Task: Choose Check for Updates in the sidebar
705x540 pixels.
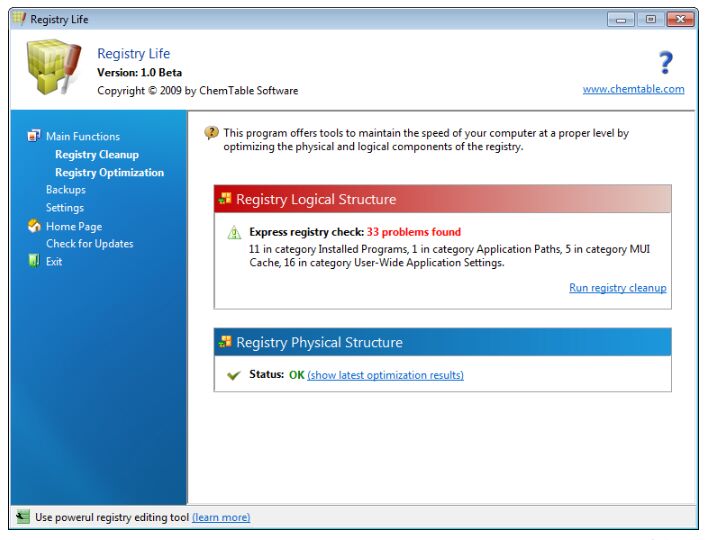Action: coord(89,244)
